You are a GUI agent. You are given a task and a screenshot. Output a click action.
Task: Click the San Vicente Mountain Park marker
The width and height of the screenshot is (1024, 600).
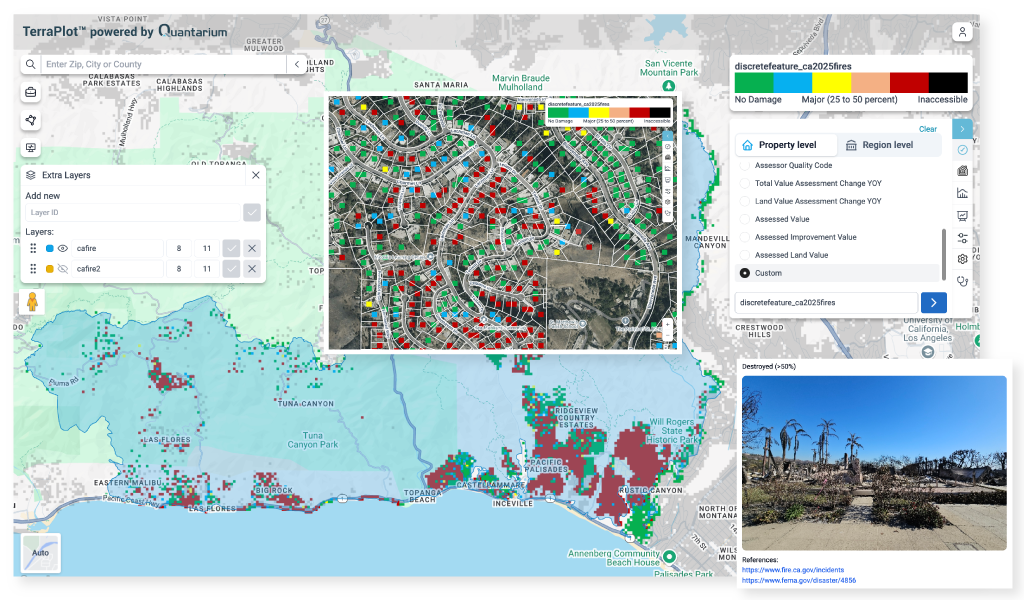(x=669, y=86)
